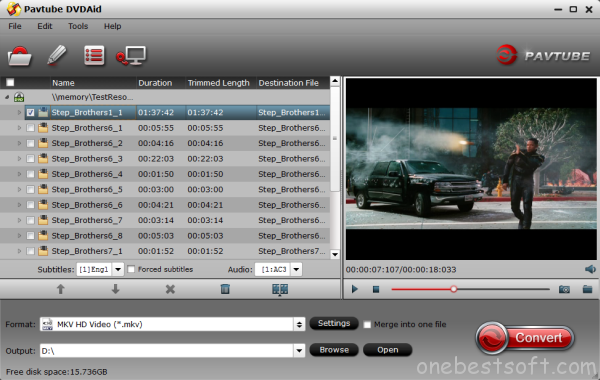The width and height of the screenshot is (600, 380).
Task: Open the Tools menu
Action: point(78,26)
